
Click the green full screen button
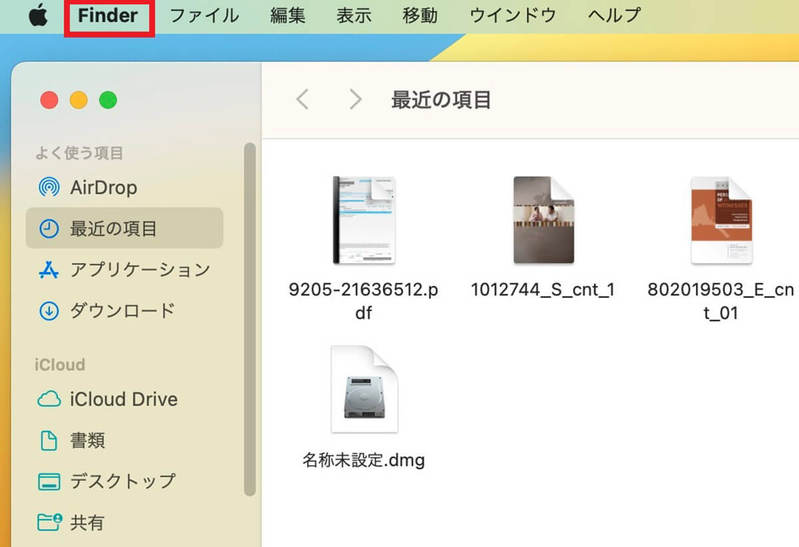108,100
